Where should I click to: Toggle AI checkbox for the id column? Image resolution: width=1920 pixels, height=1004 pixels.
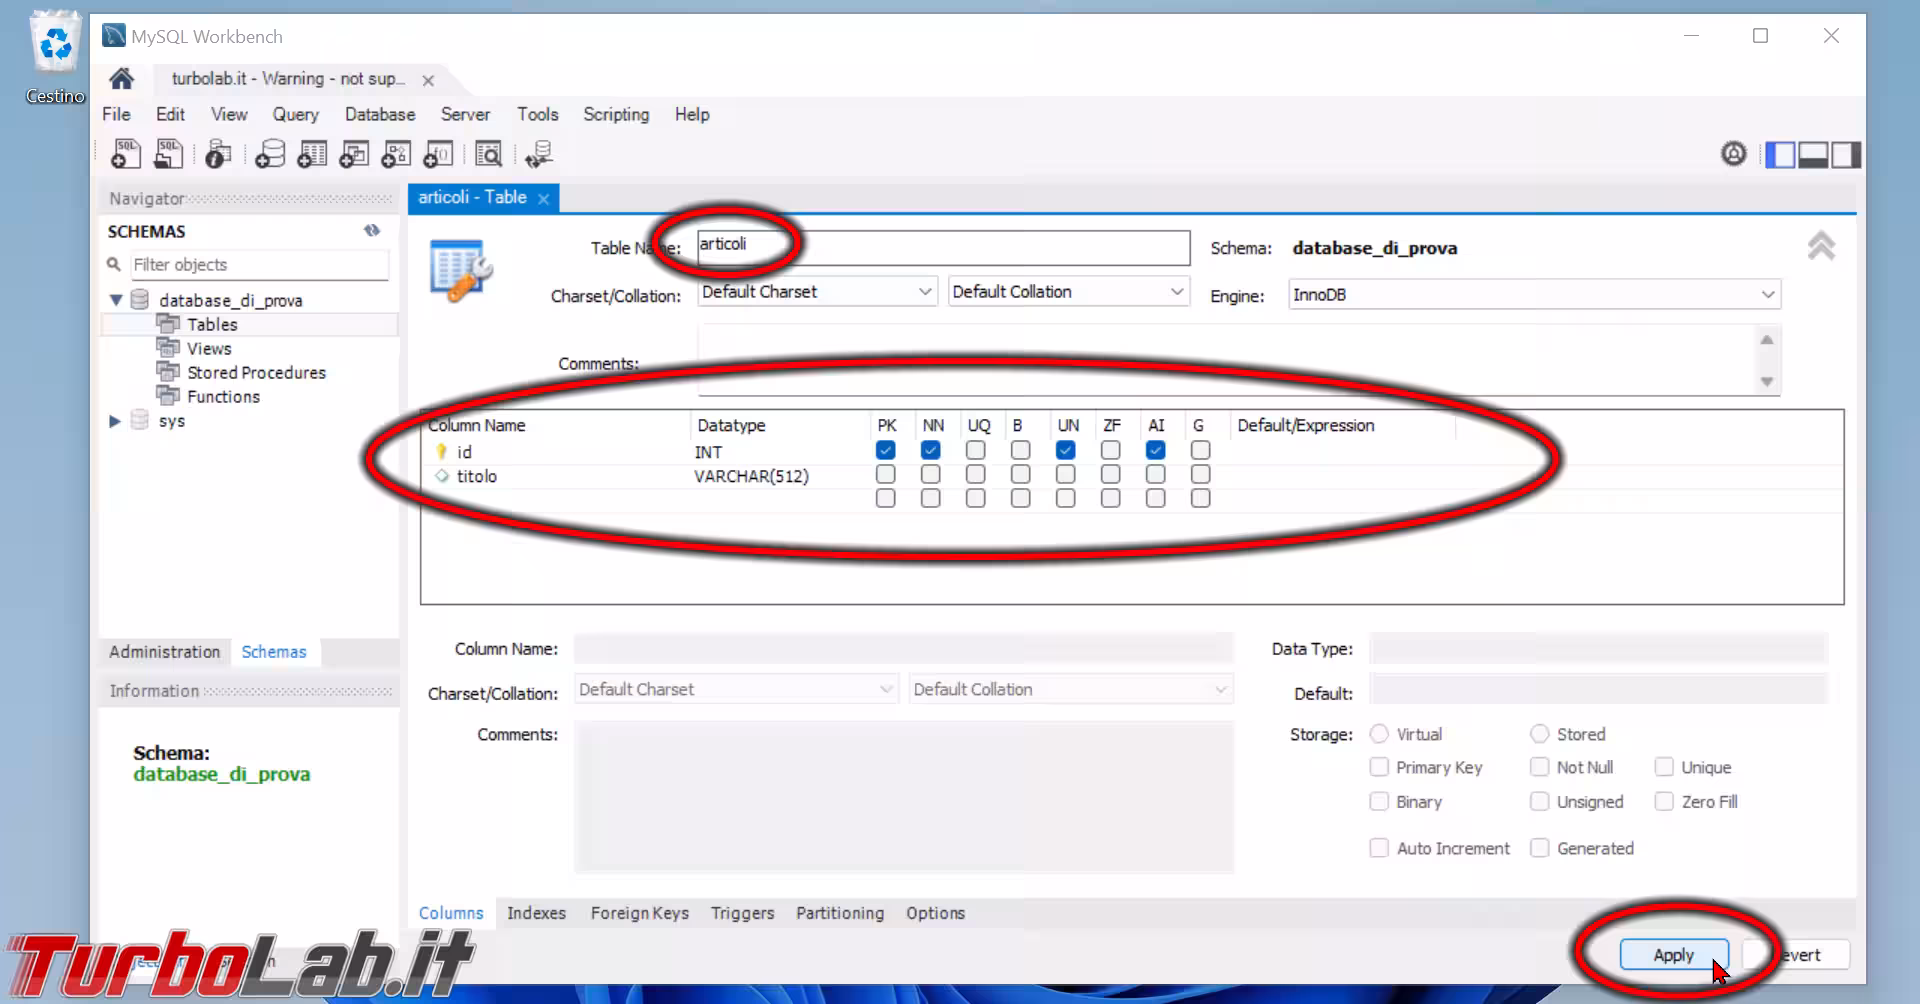pos(1155,451)
